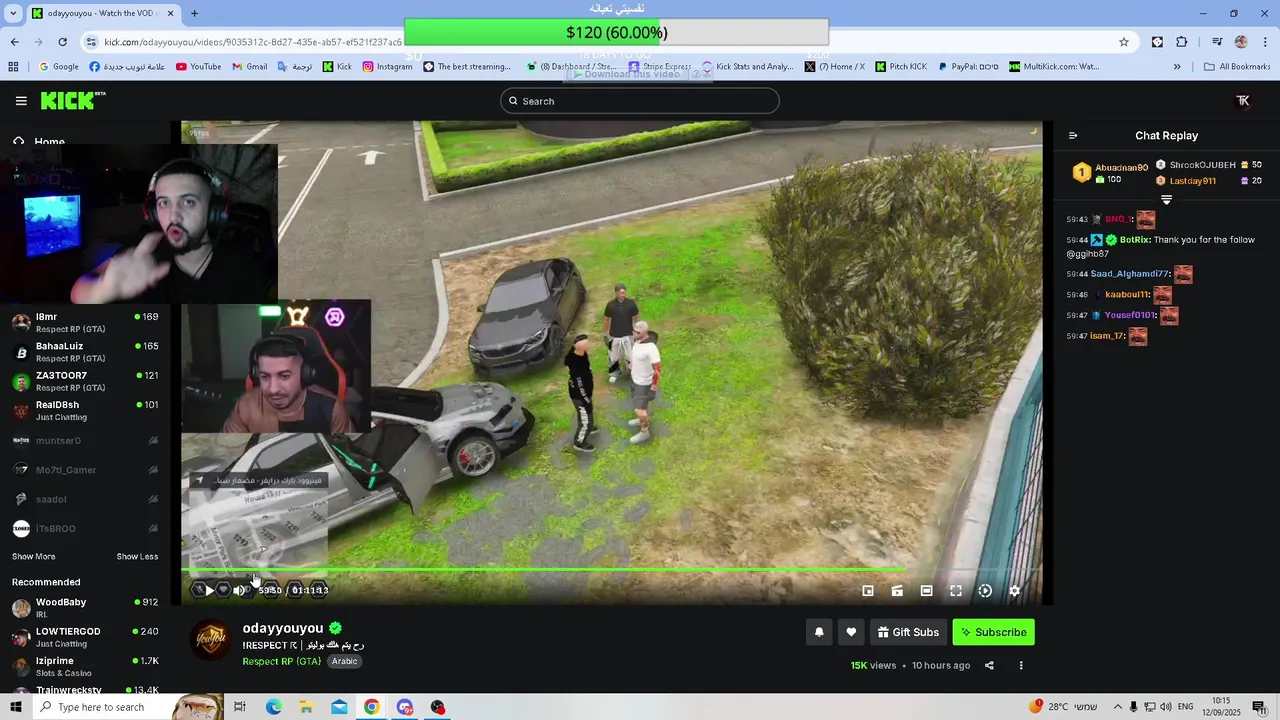This screenshot has height=720, width=1280.
Task: Enable picture-in-picture mini player
Action: click(868, 591)
